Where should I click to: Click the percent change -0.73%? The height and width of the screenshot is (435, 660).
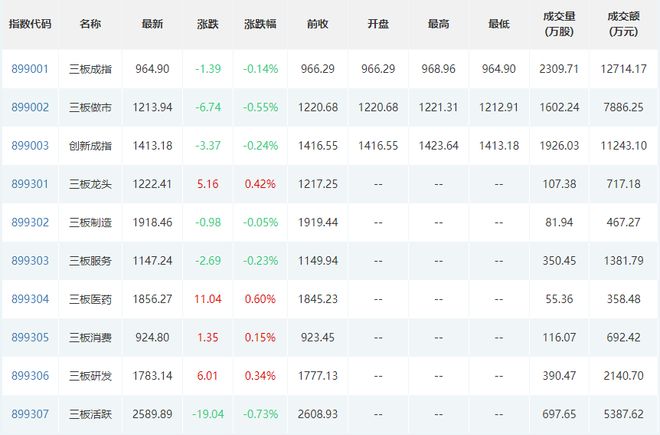pos(260,414)
